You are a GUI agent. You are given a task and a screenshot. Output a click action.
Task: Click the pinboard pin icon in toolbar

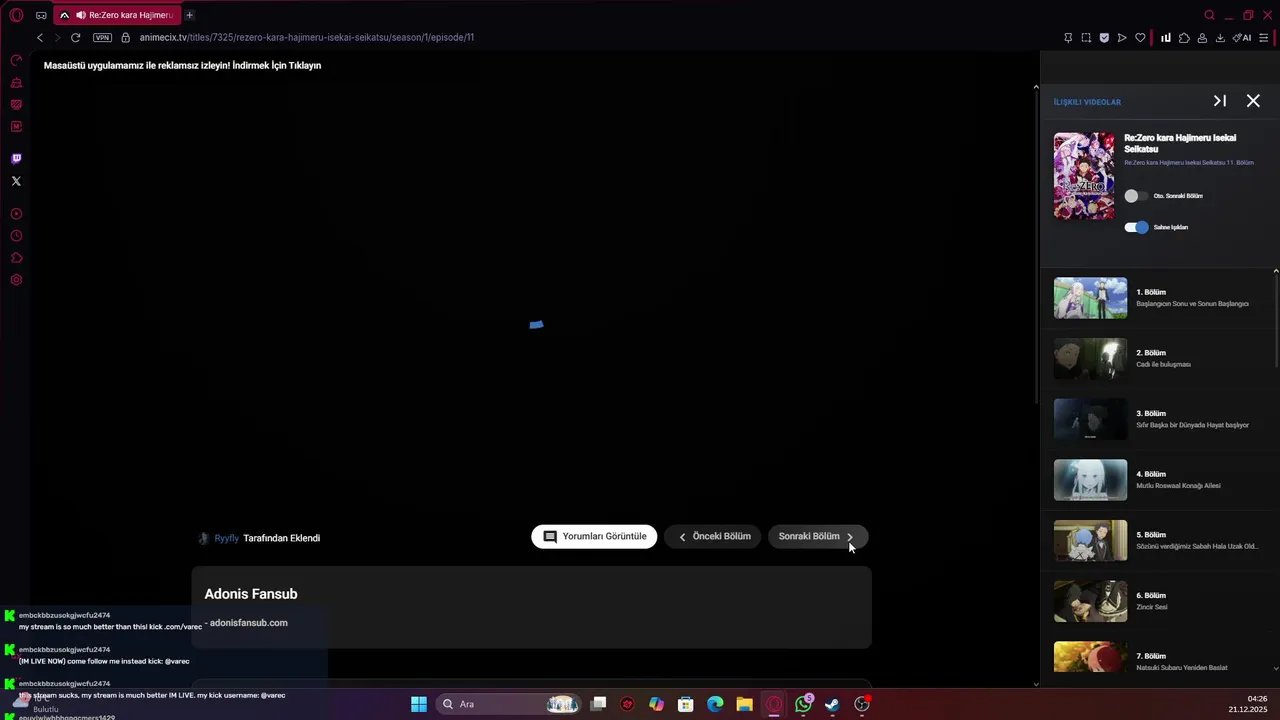[1068, 38]
